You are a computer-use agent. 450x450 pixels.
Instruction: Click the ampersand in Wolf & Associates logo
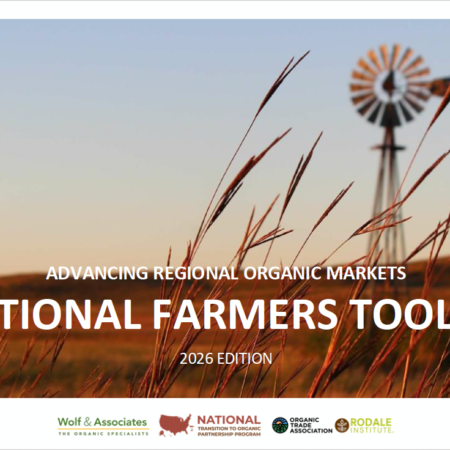pos(87,422)
